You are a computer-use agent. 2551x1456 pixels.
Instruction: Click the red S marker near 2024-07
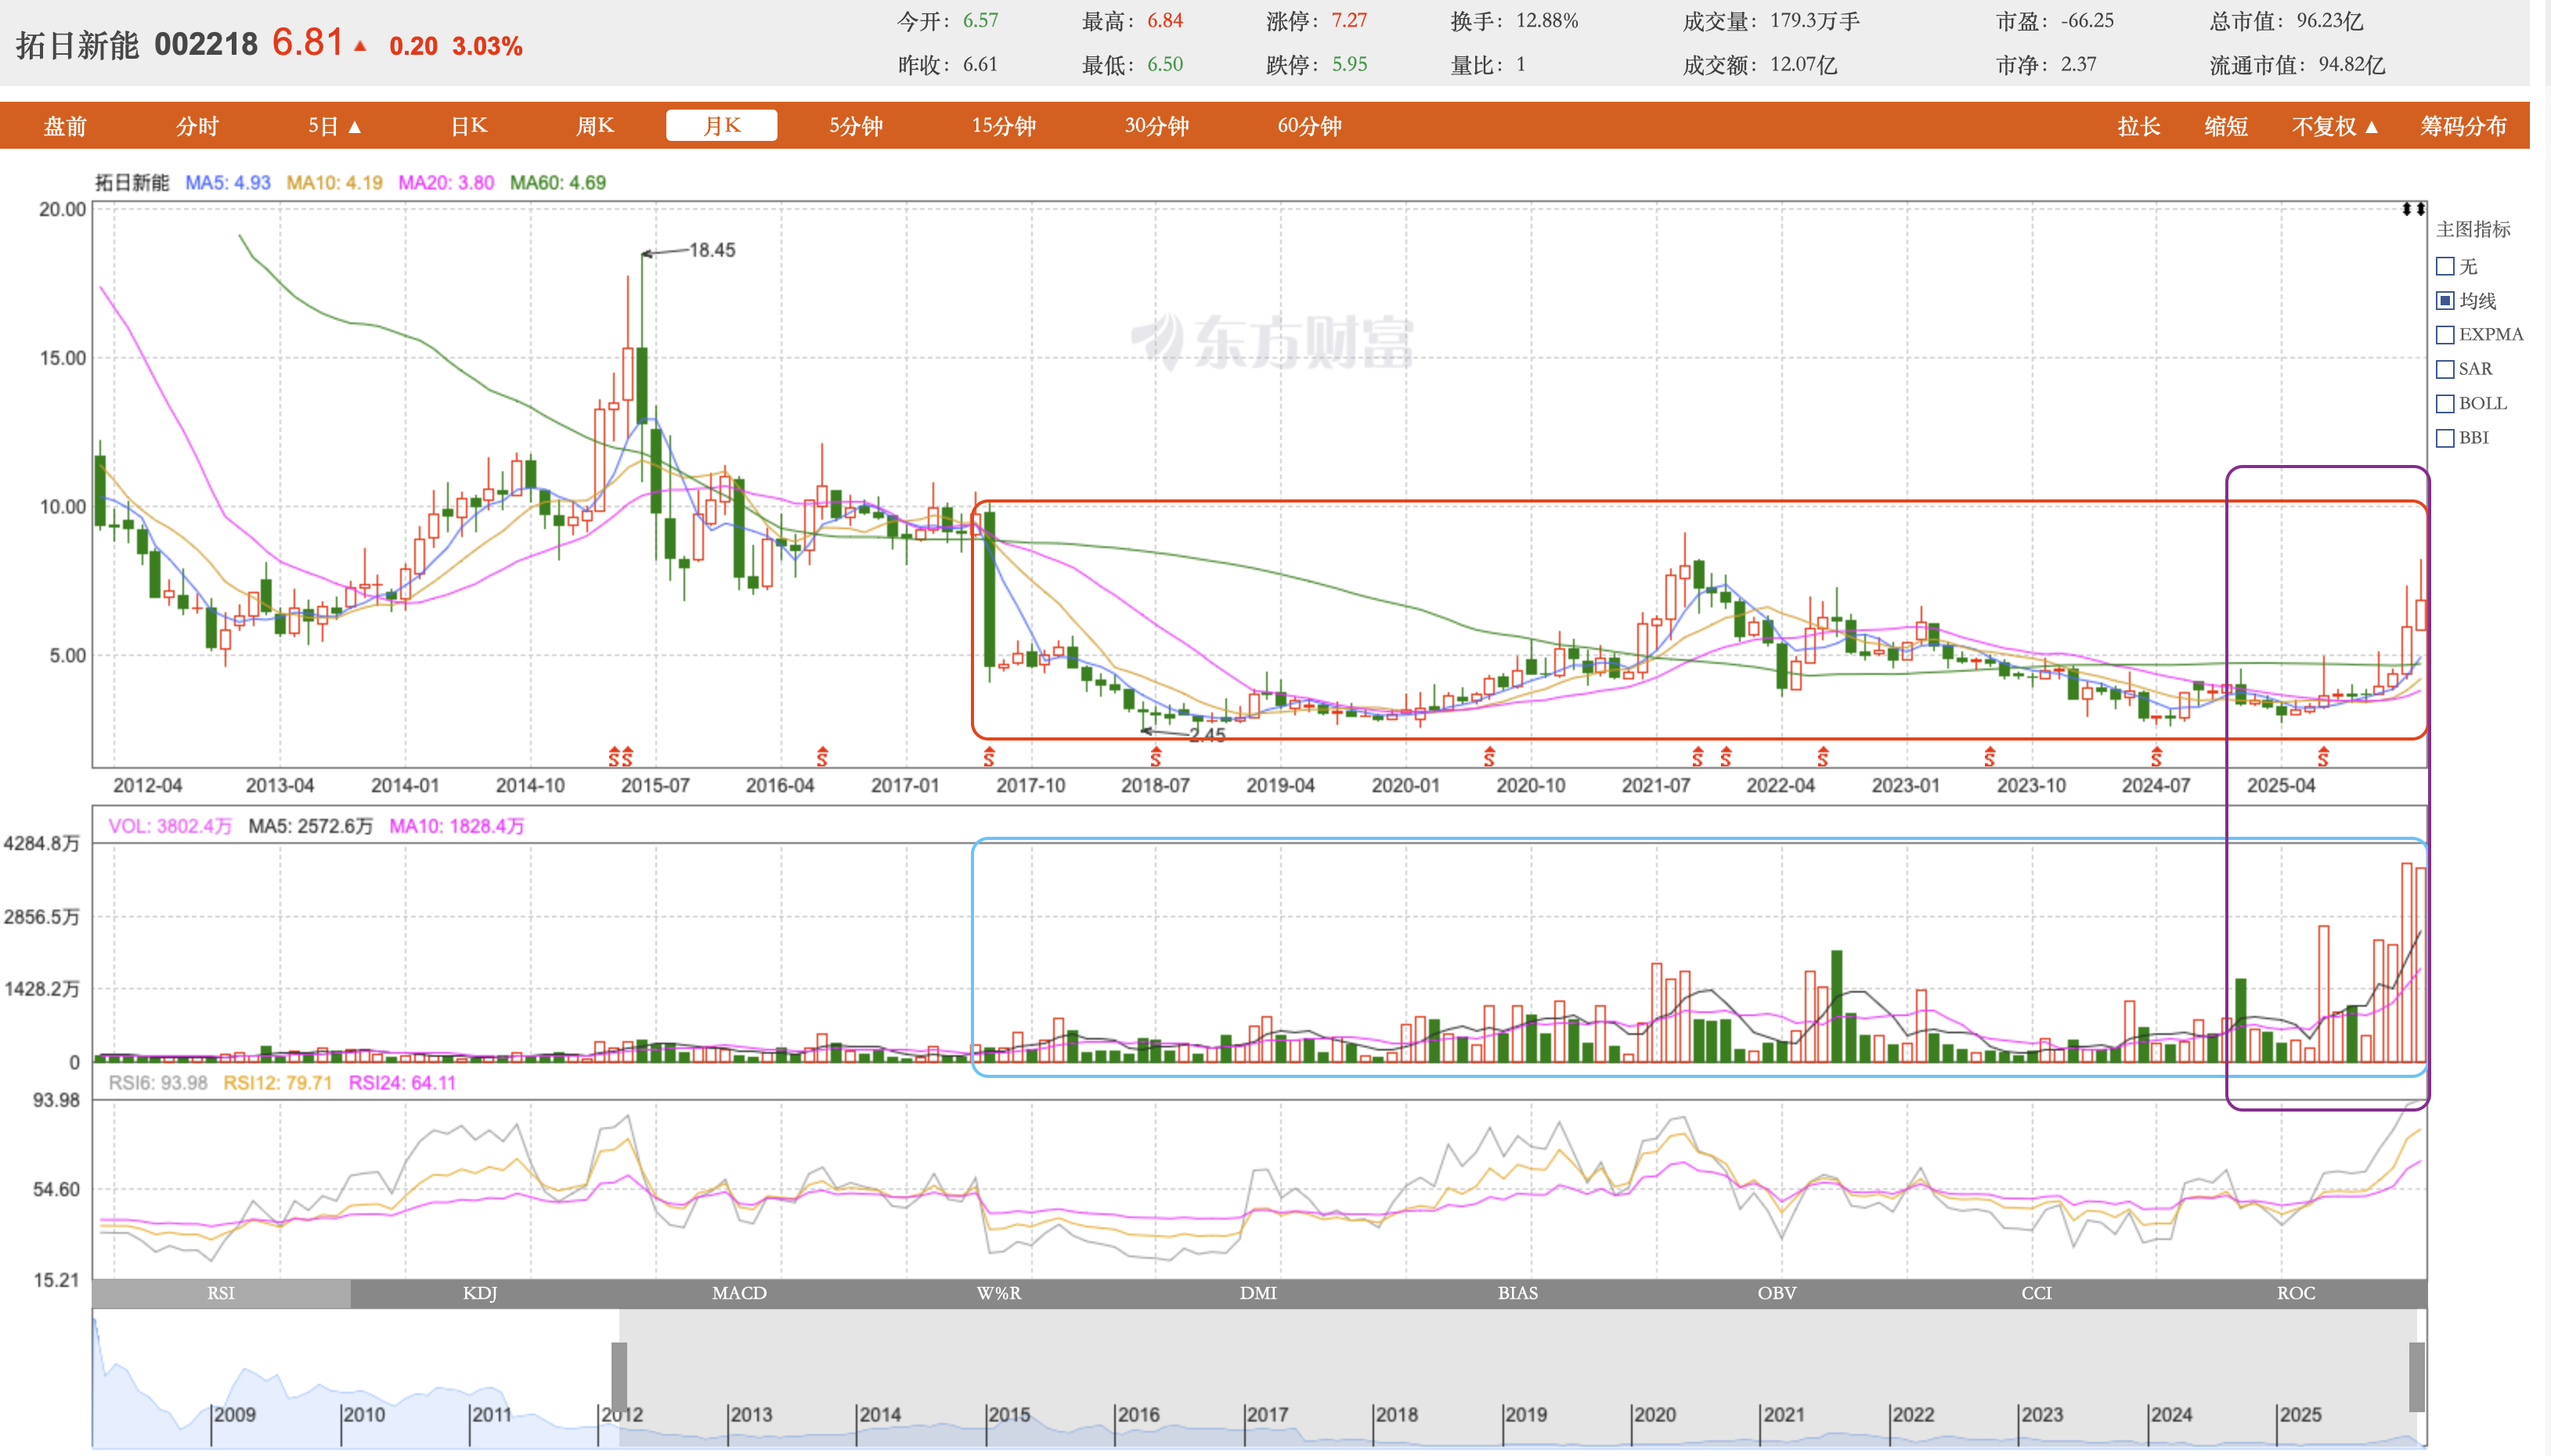click(2157, 756)
